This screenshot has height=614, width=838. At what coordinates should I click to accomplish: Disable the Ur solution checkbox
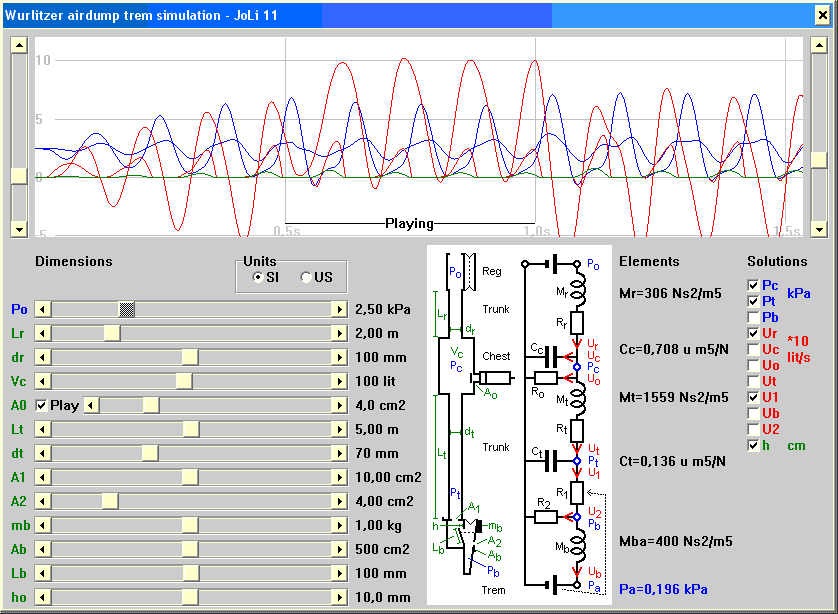pos(753,333)
